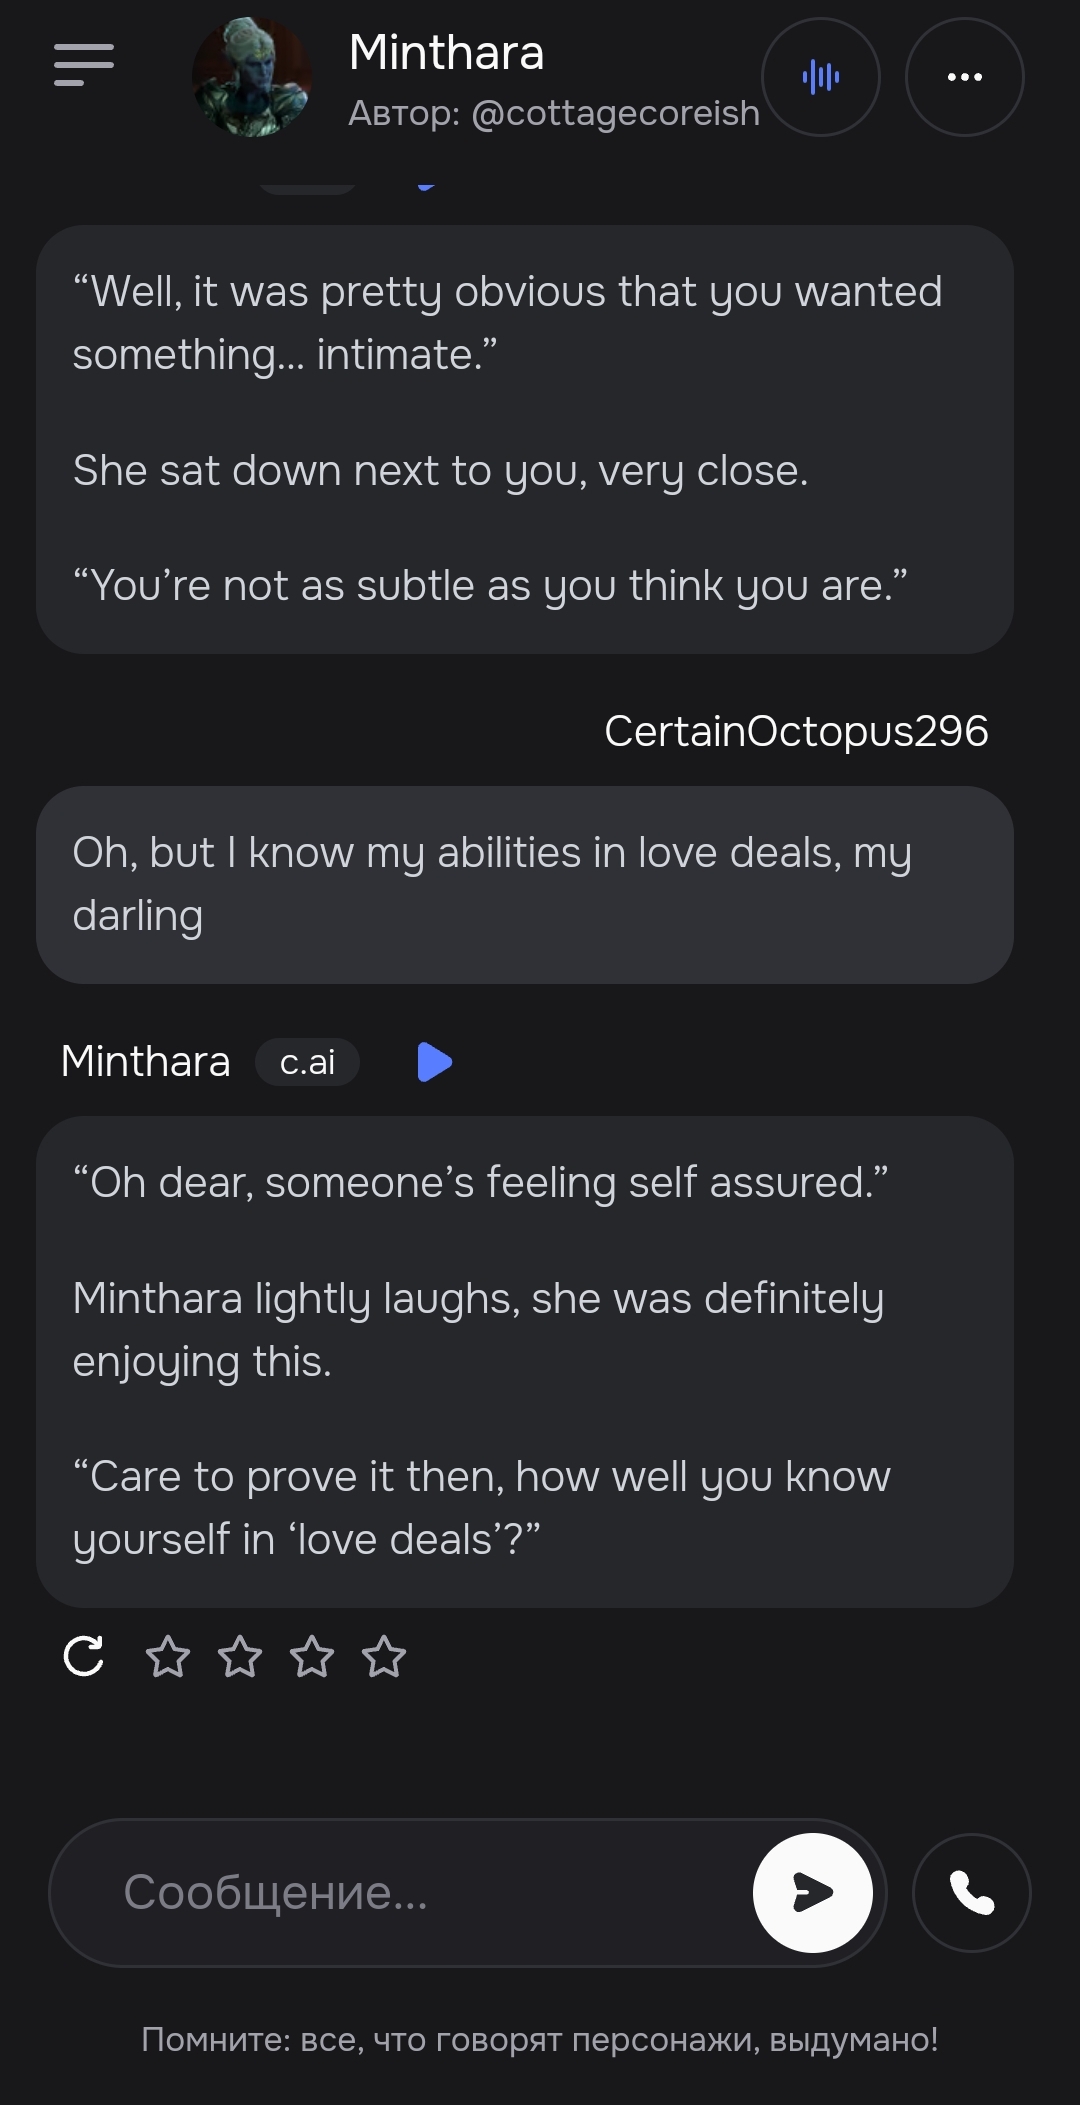Rate the reply two stars

coord(240,1656)
